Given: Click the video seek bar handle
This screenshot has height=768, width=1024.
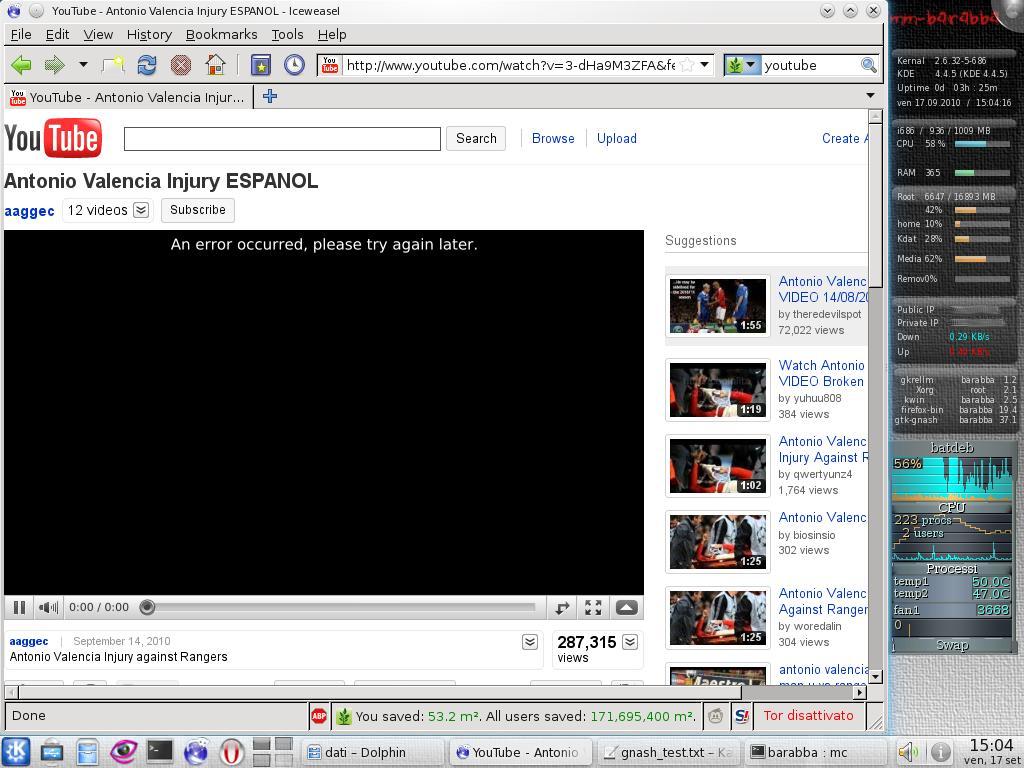Looking at the screenshot, I should click(148, 607).
